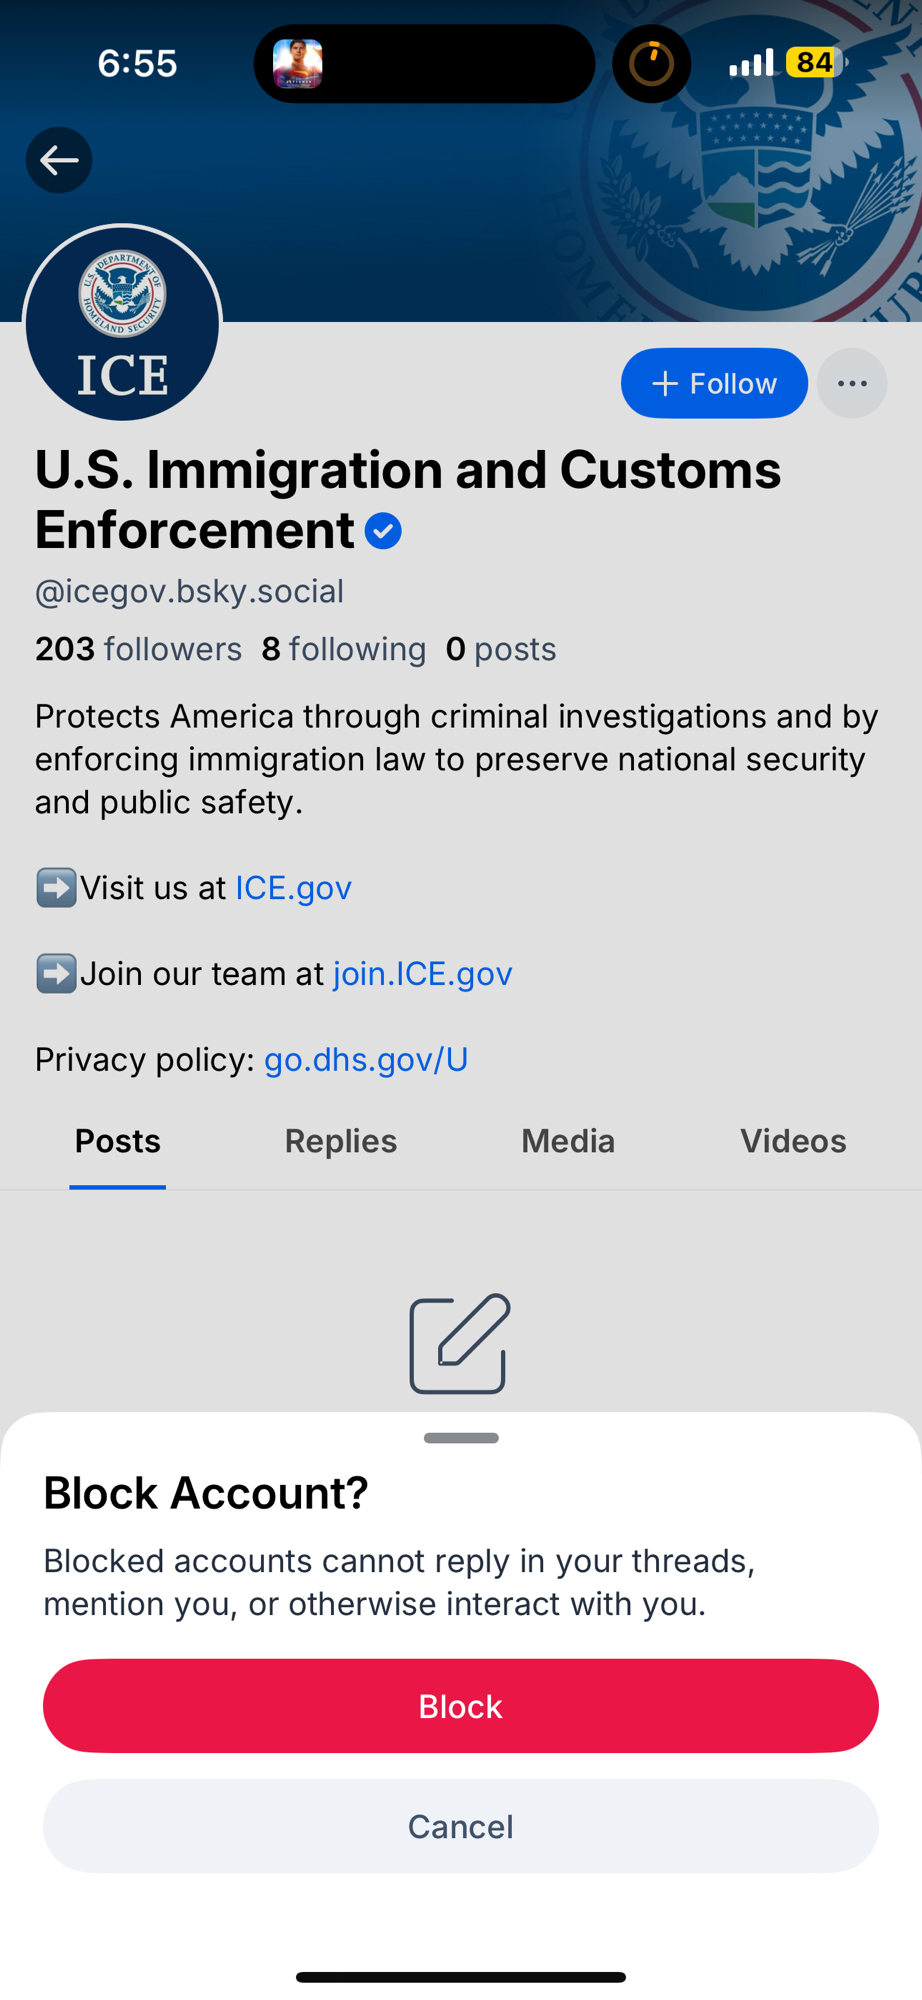Select the Posts tab
This screenshot has width=922, height=2000.
coord(118,1141)
